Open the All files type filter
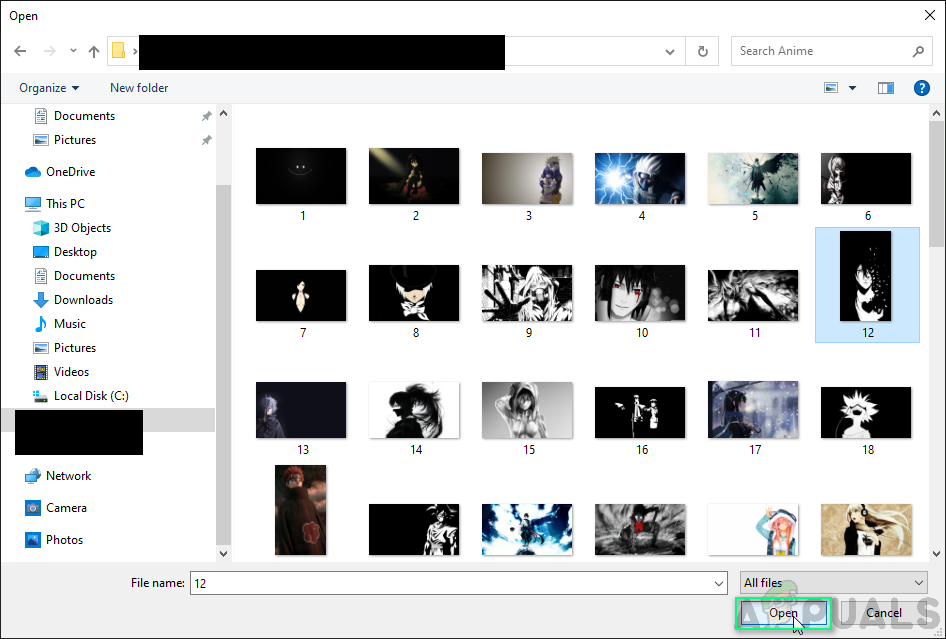The height and width of the screenshot is (639, 946). 834,583
